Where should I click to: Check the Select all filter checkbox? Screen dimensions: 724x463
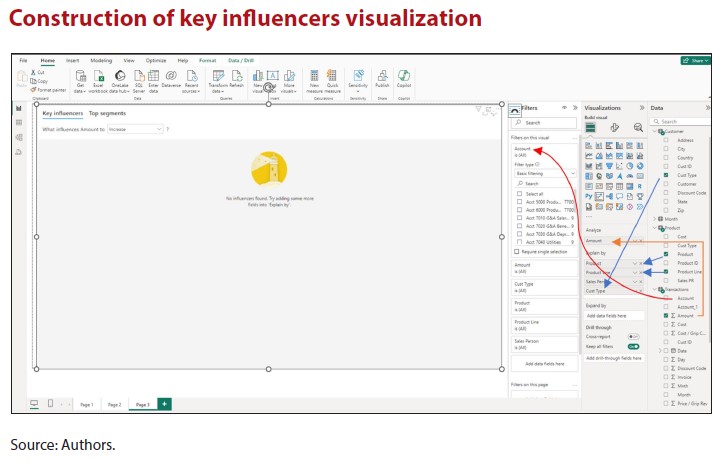(519, 194)
